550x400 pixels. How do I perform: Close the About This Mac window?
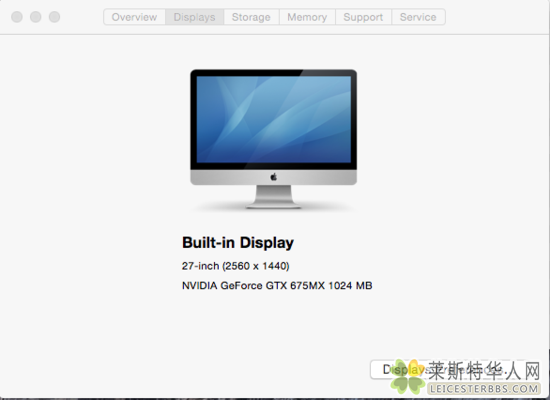17,17
